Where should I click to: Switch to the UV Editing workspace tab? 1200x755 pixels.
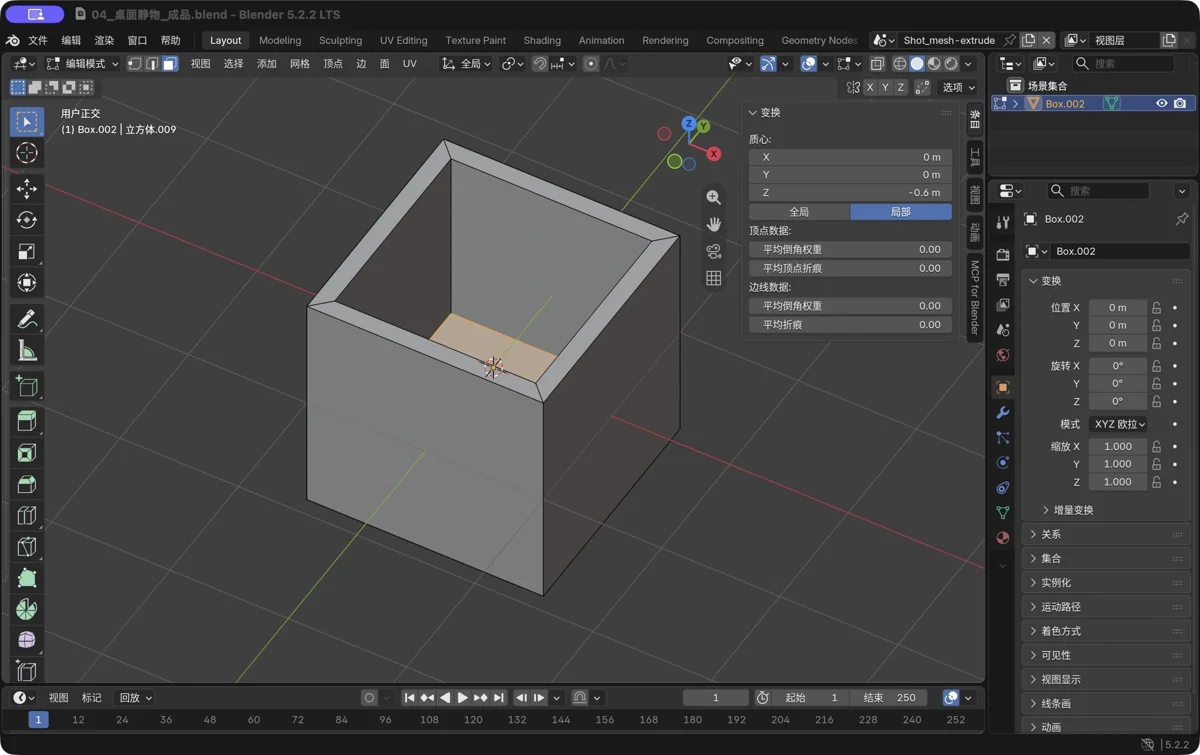click(x=403, y=40)
